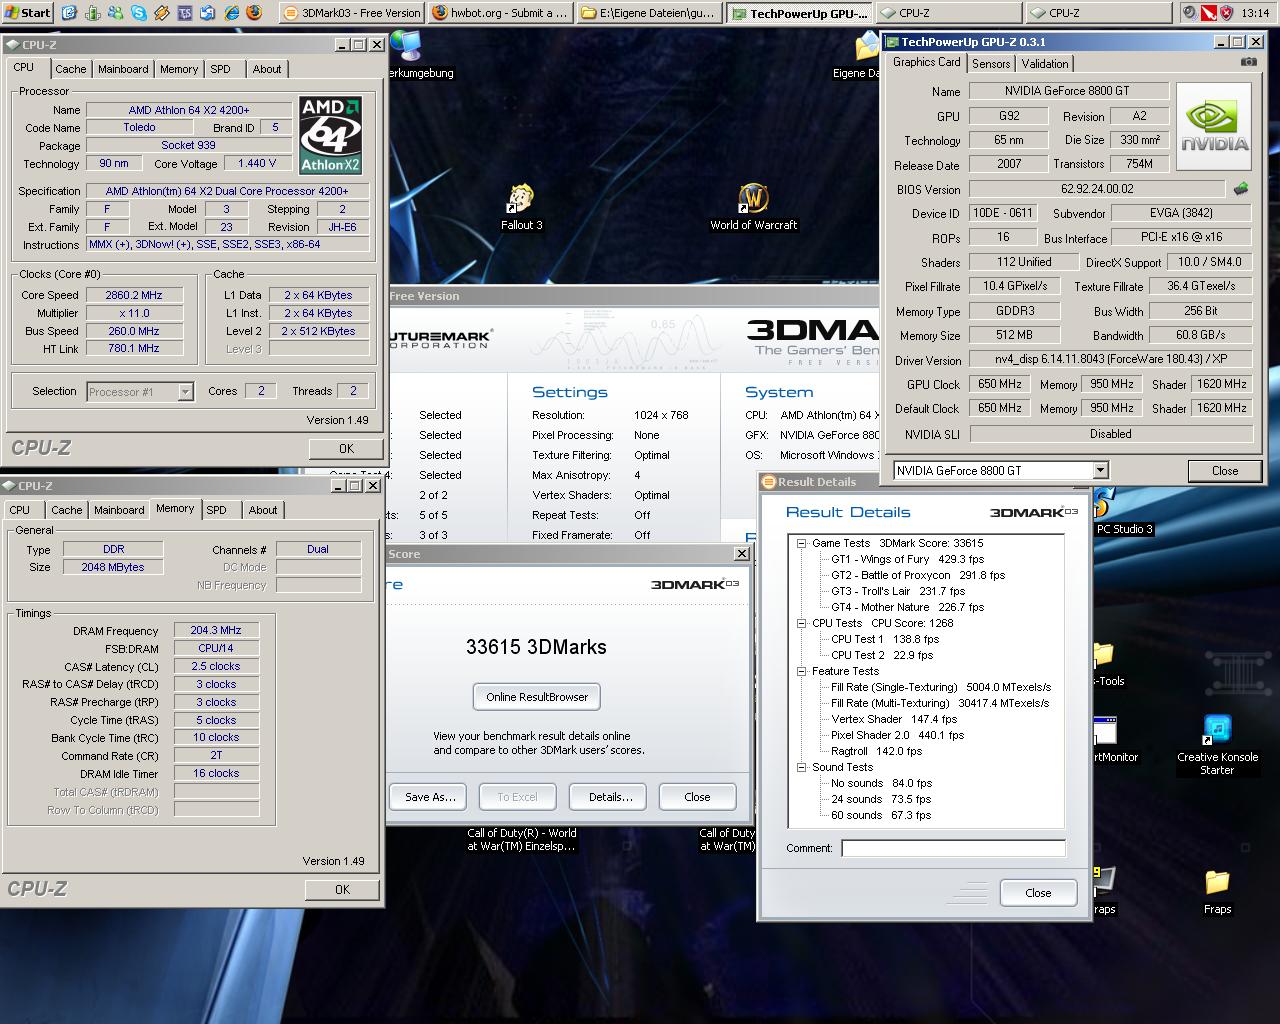Click the NVIDIA logo in GPU-Z

coord(1213,127)
